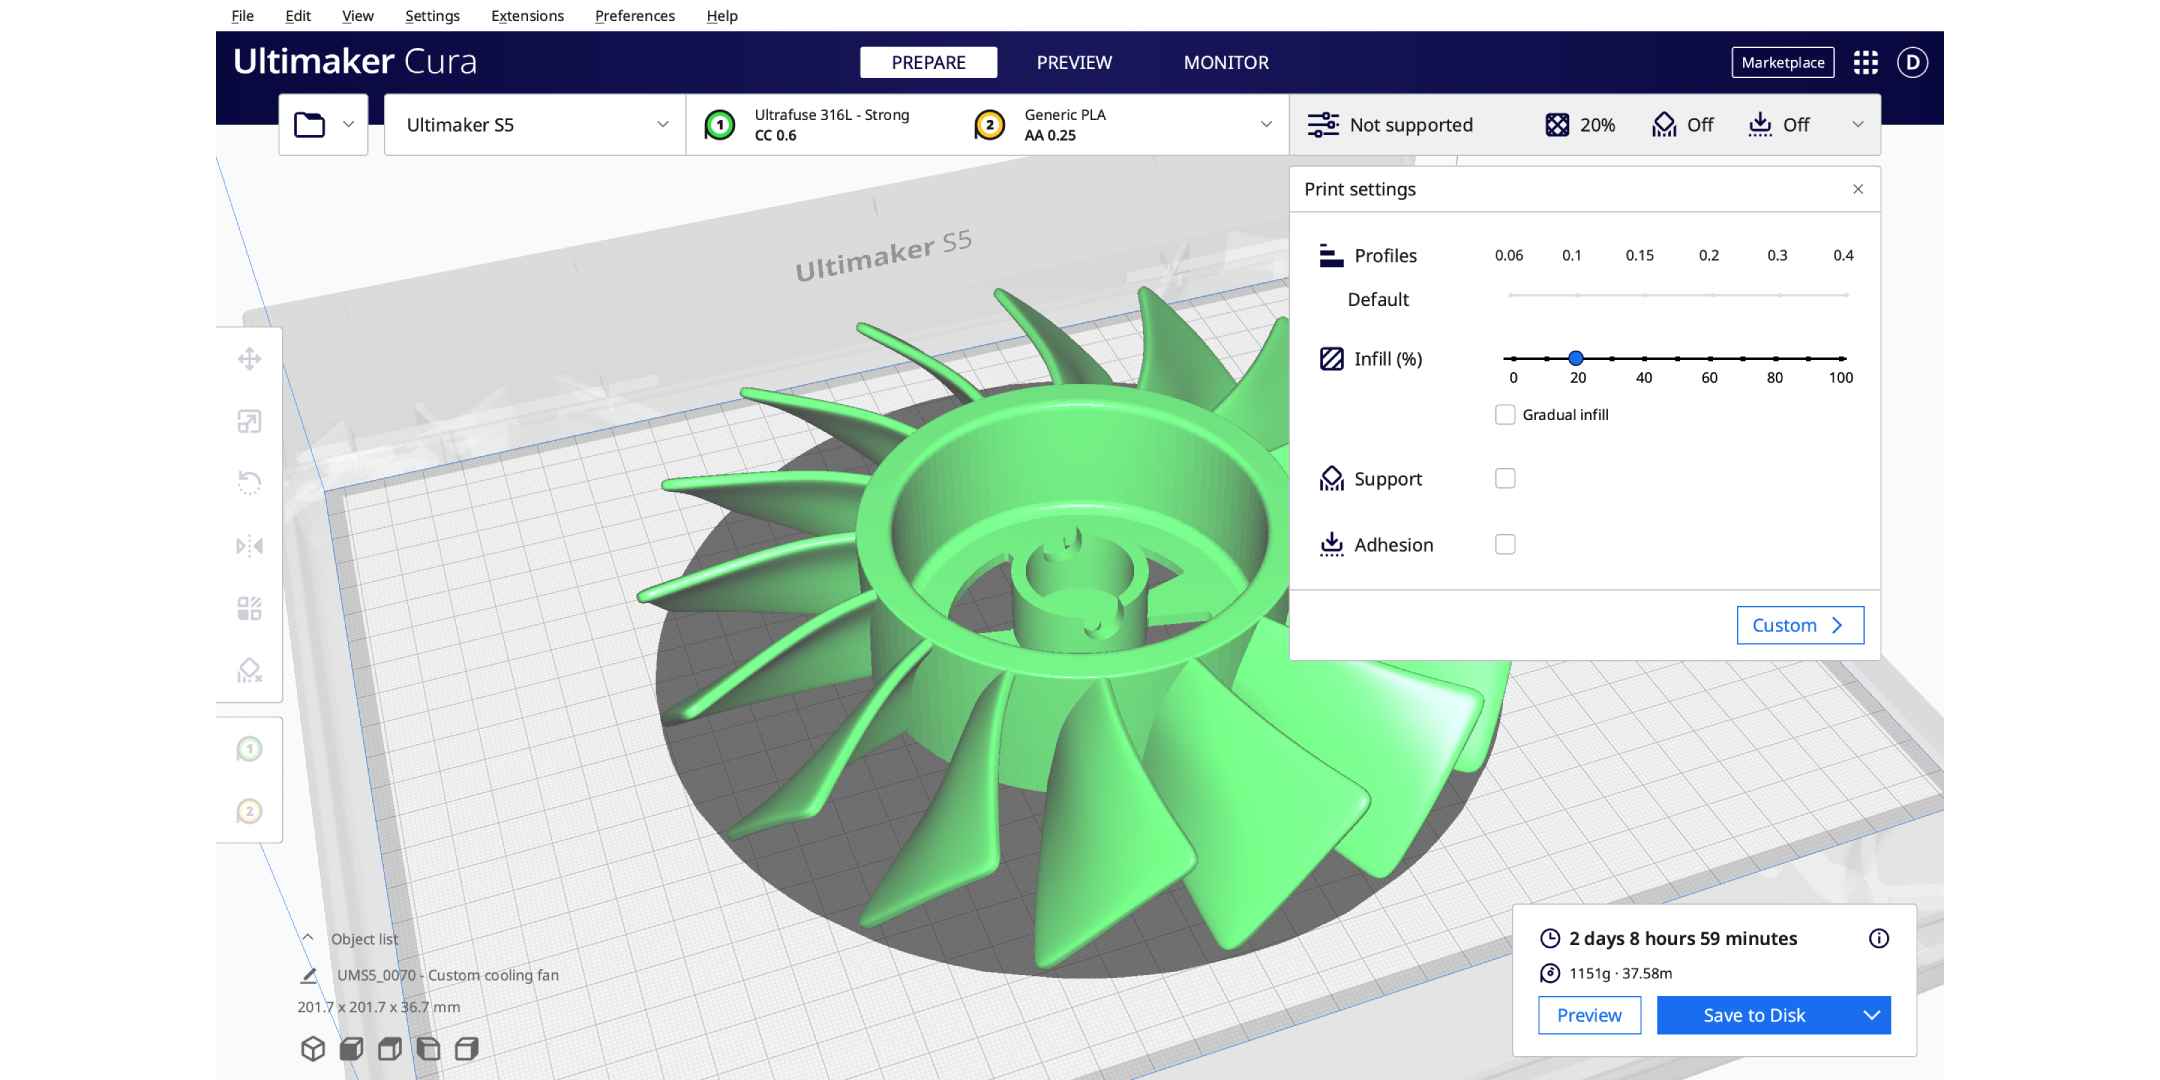Viewport: 2160px width, 1080px height.
Task: Click the Infill slider handle at 20
Action: pyautogui.click(x=1576, y=358)
